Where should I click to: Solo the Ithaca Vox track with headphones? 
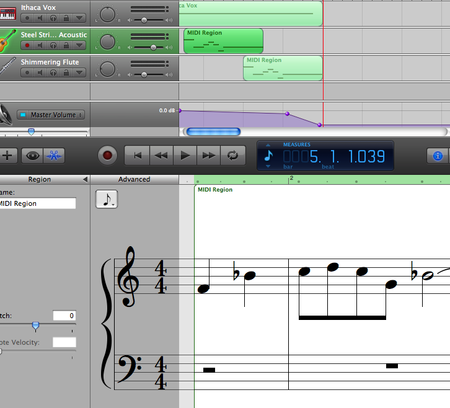coord(53,18)
